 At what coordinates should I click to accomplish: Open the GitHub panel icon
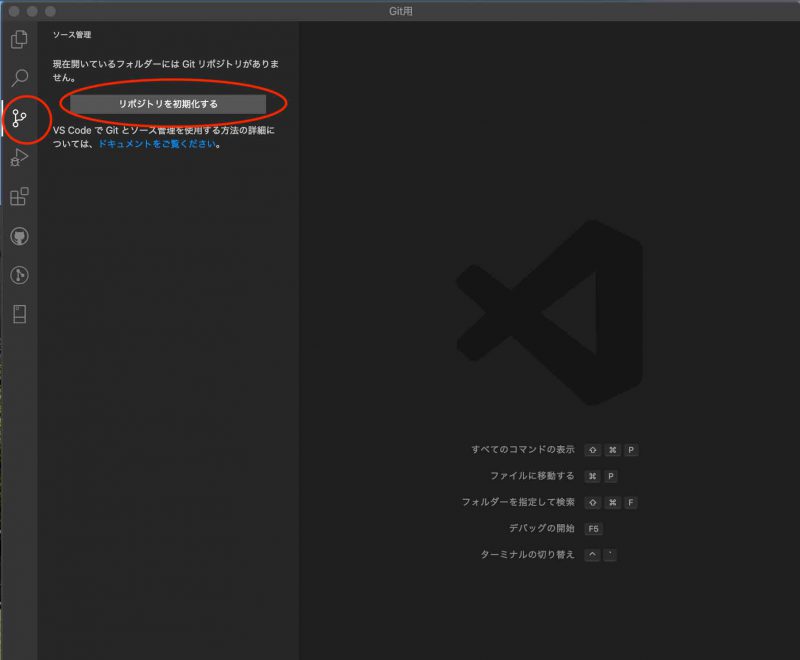click(19, 236)
